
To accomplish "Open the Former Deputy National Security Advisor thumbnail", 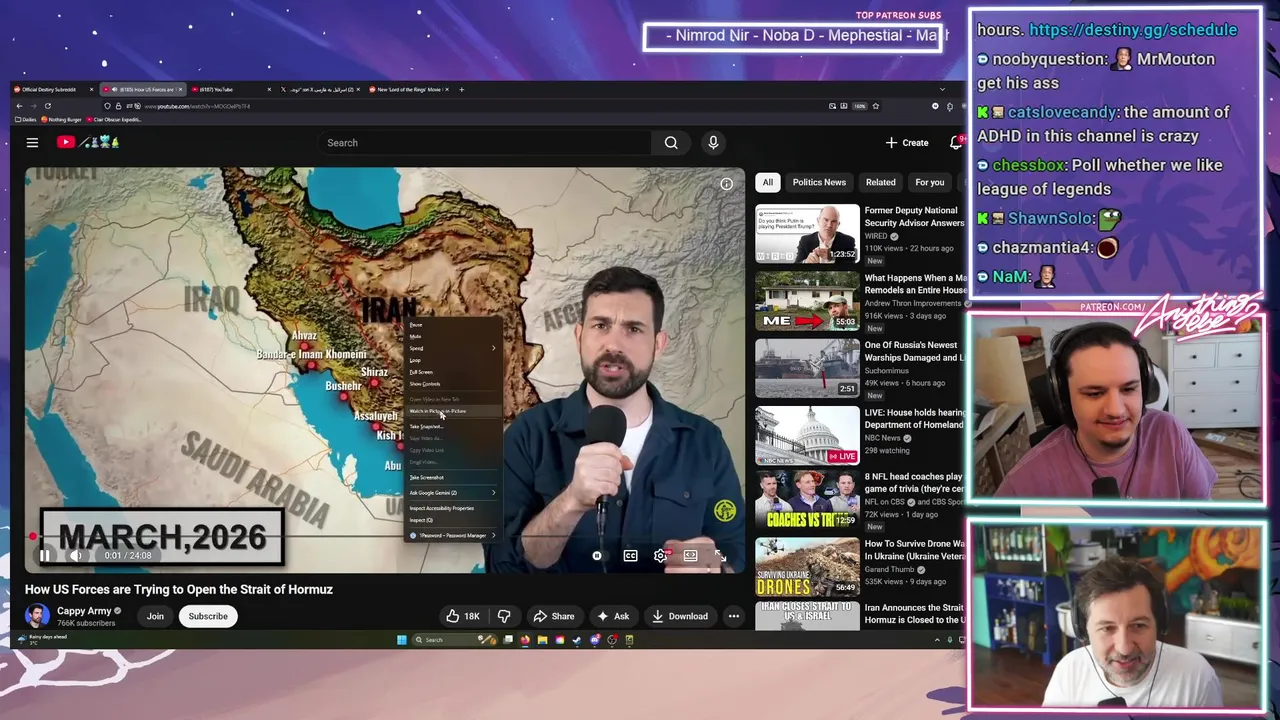I will pyautogui.click(x=807, y=233).
